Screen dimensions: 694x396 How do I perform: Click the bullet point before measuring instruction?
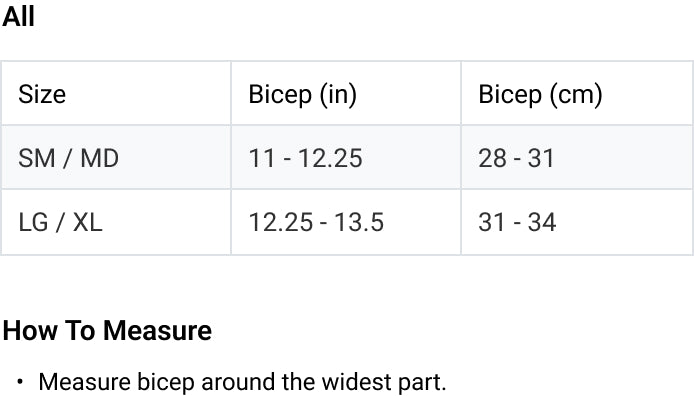coord(20,381)
